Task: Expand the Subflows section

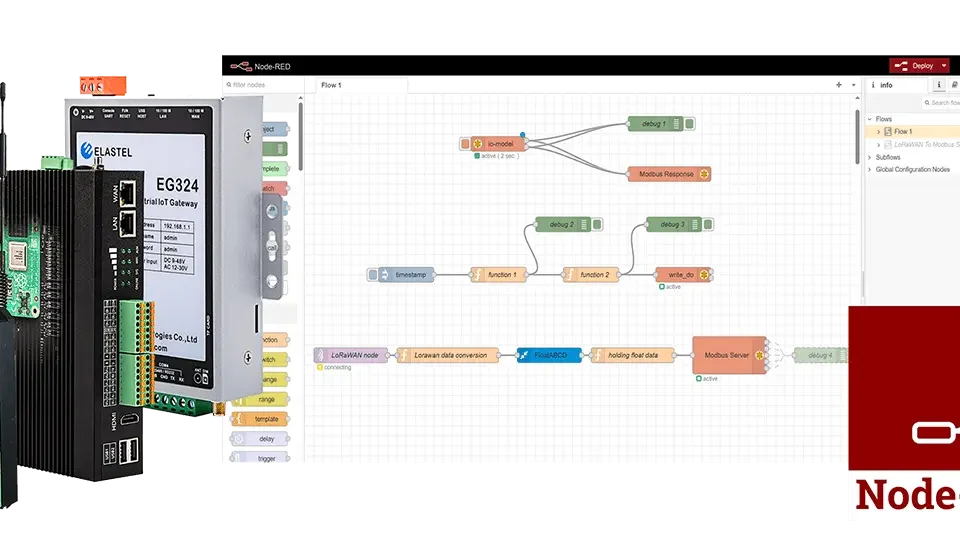Action: 869,157
